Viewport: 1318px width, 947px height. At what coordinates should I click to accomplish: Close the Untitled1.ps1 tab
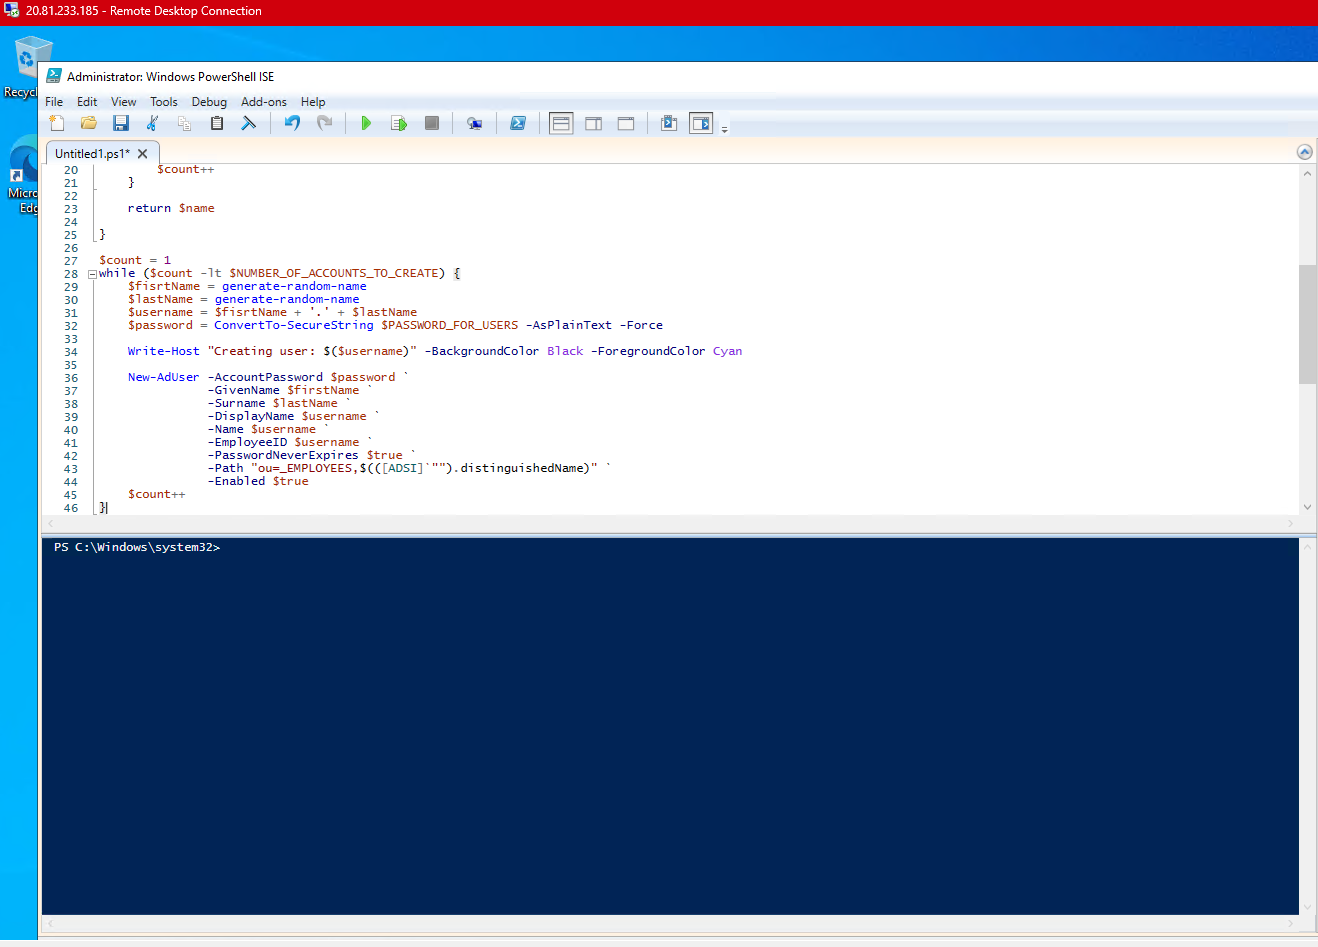143,154
